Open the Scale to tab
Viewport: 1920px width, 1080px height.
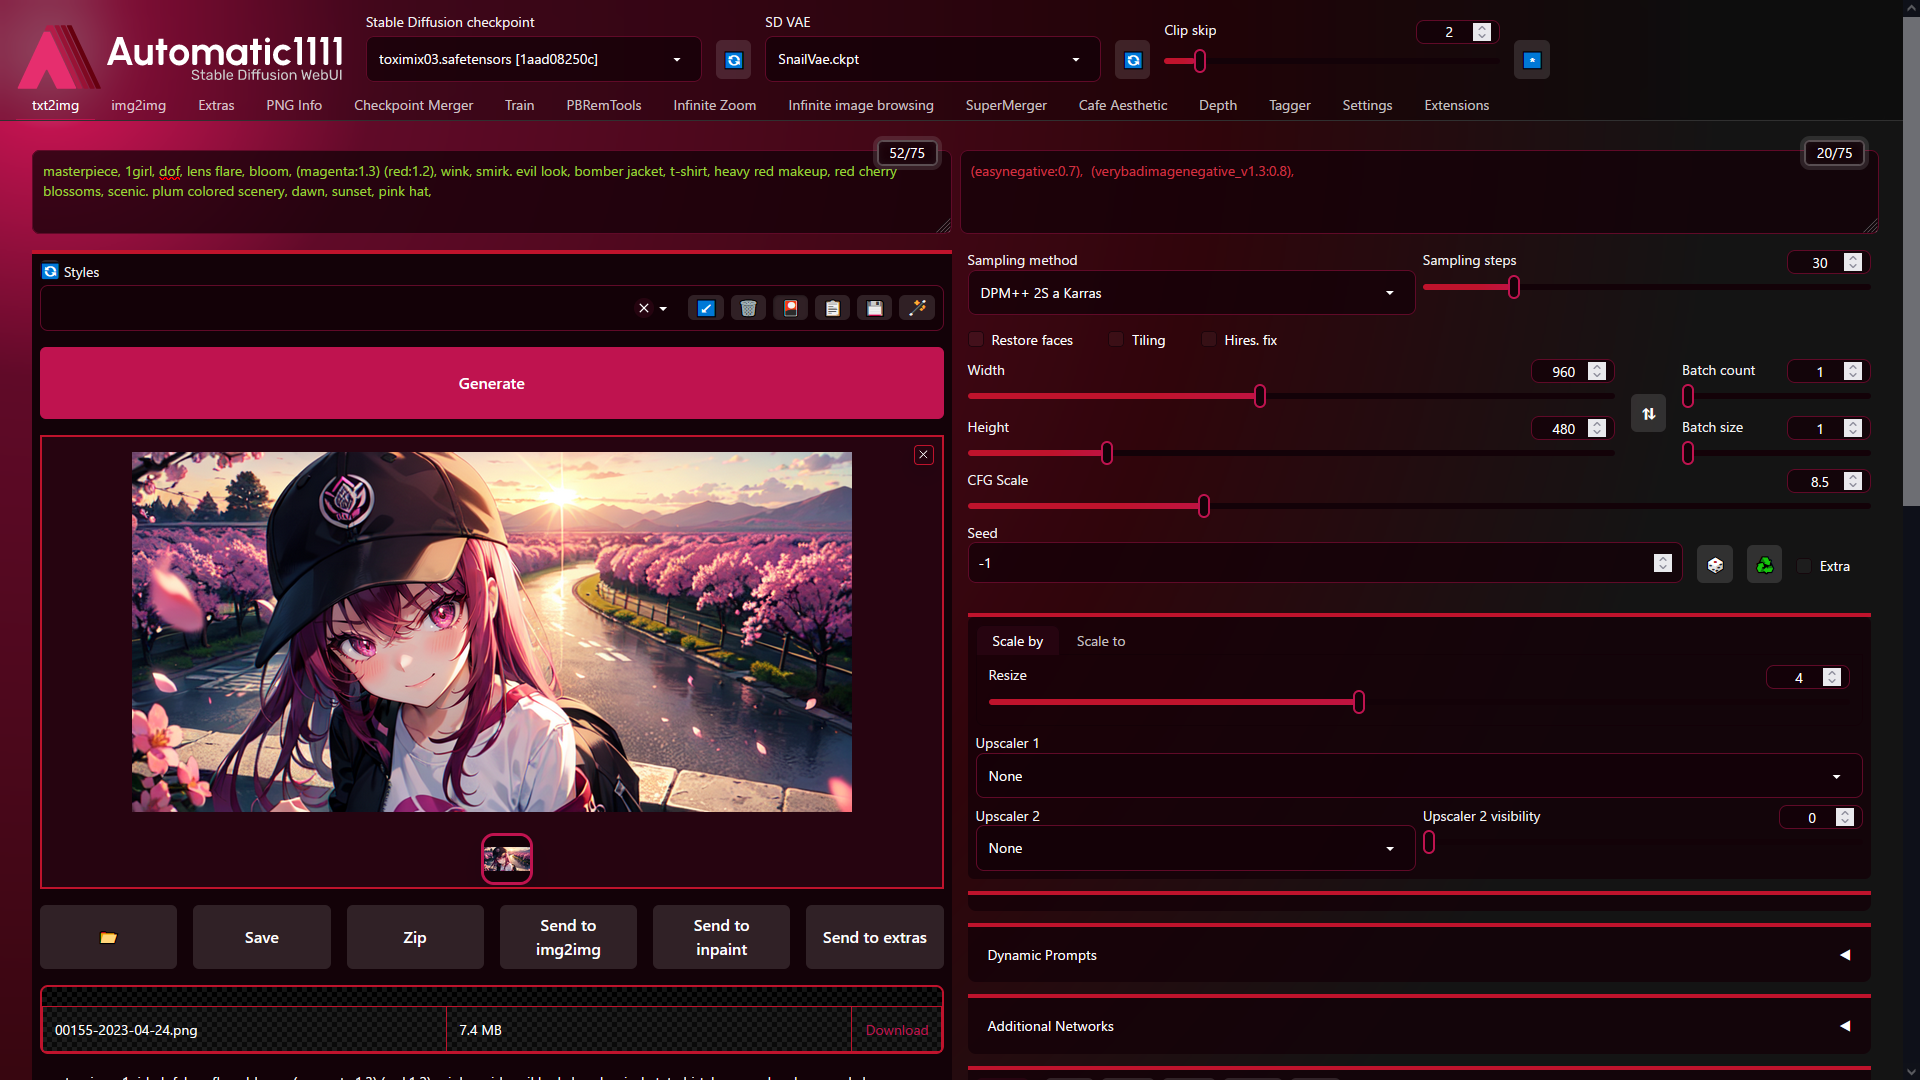tap(1100, 641)
